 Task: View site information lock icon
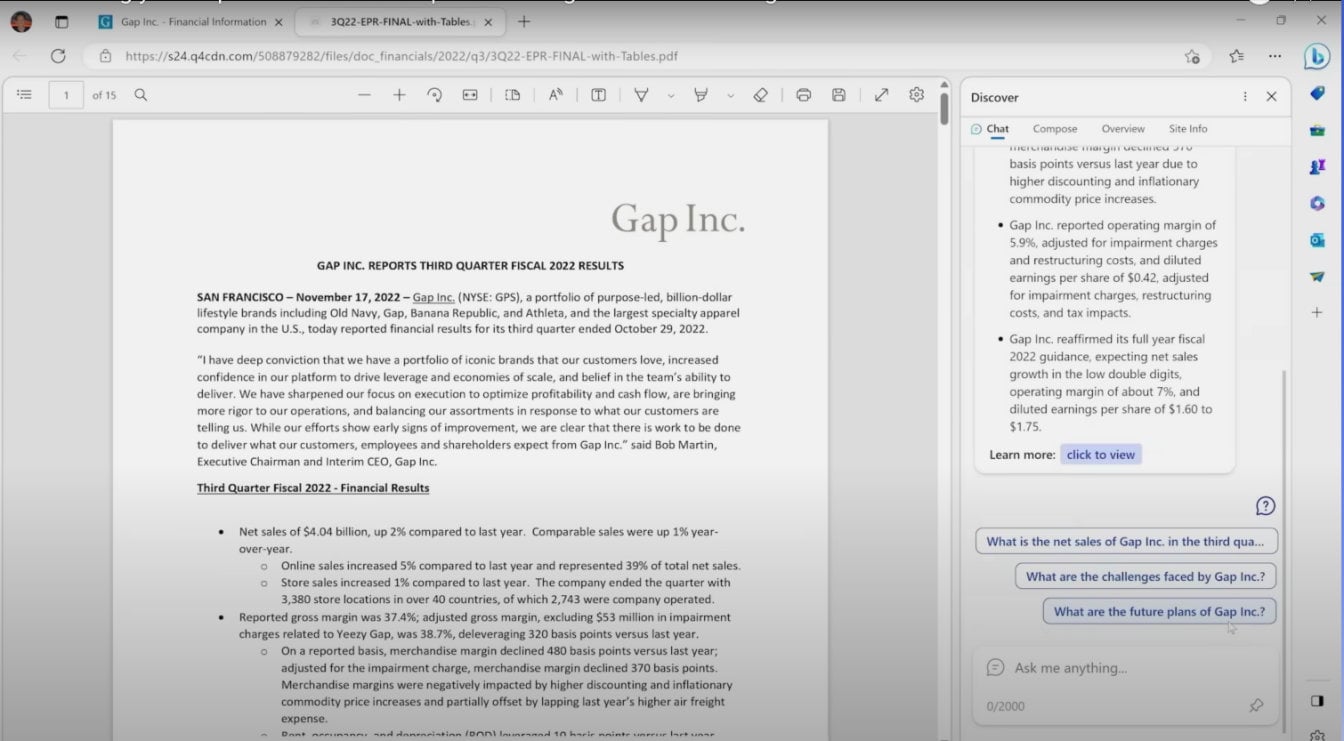pyautogui.click(x=105, y=56)
